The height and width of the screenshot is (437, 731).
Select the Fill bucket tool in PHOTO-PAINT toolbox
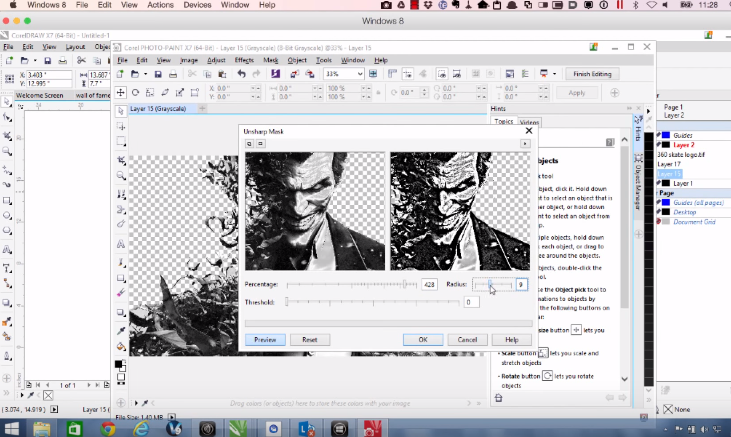pyautogui.click(x=121, y=347)
